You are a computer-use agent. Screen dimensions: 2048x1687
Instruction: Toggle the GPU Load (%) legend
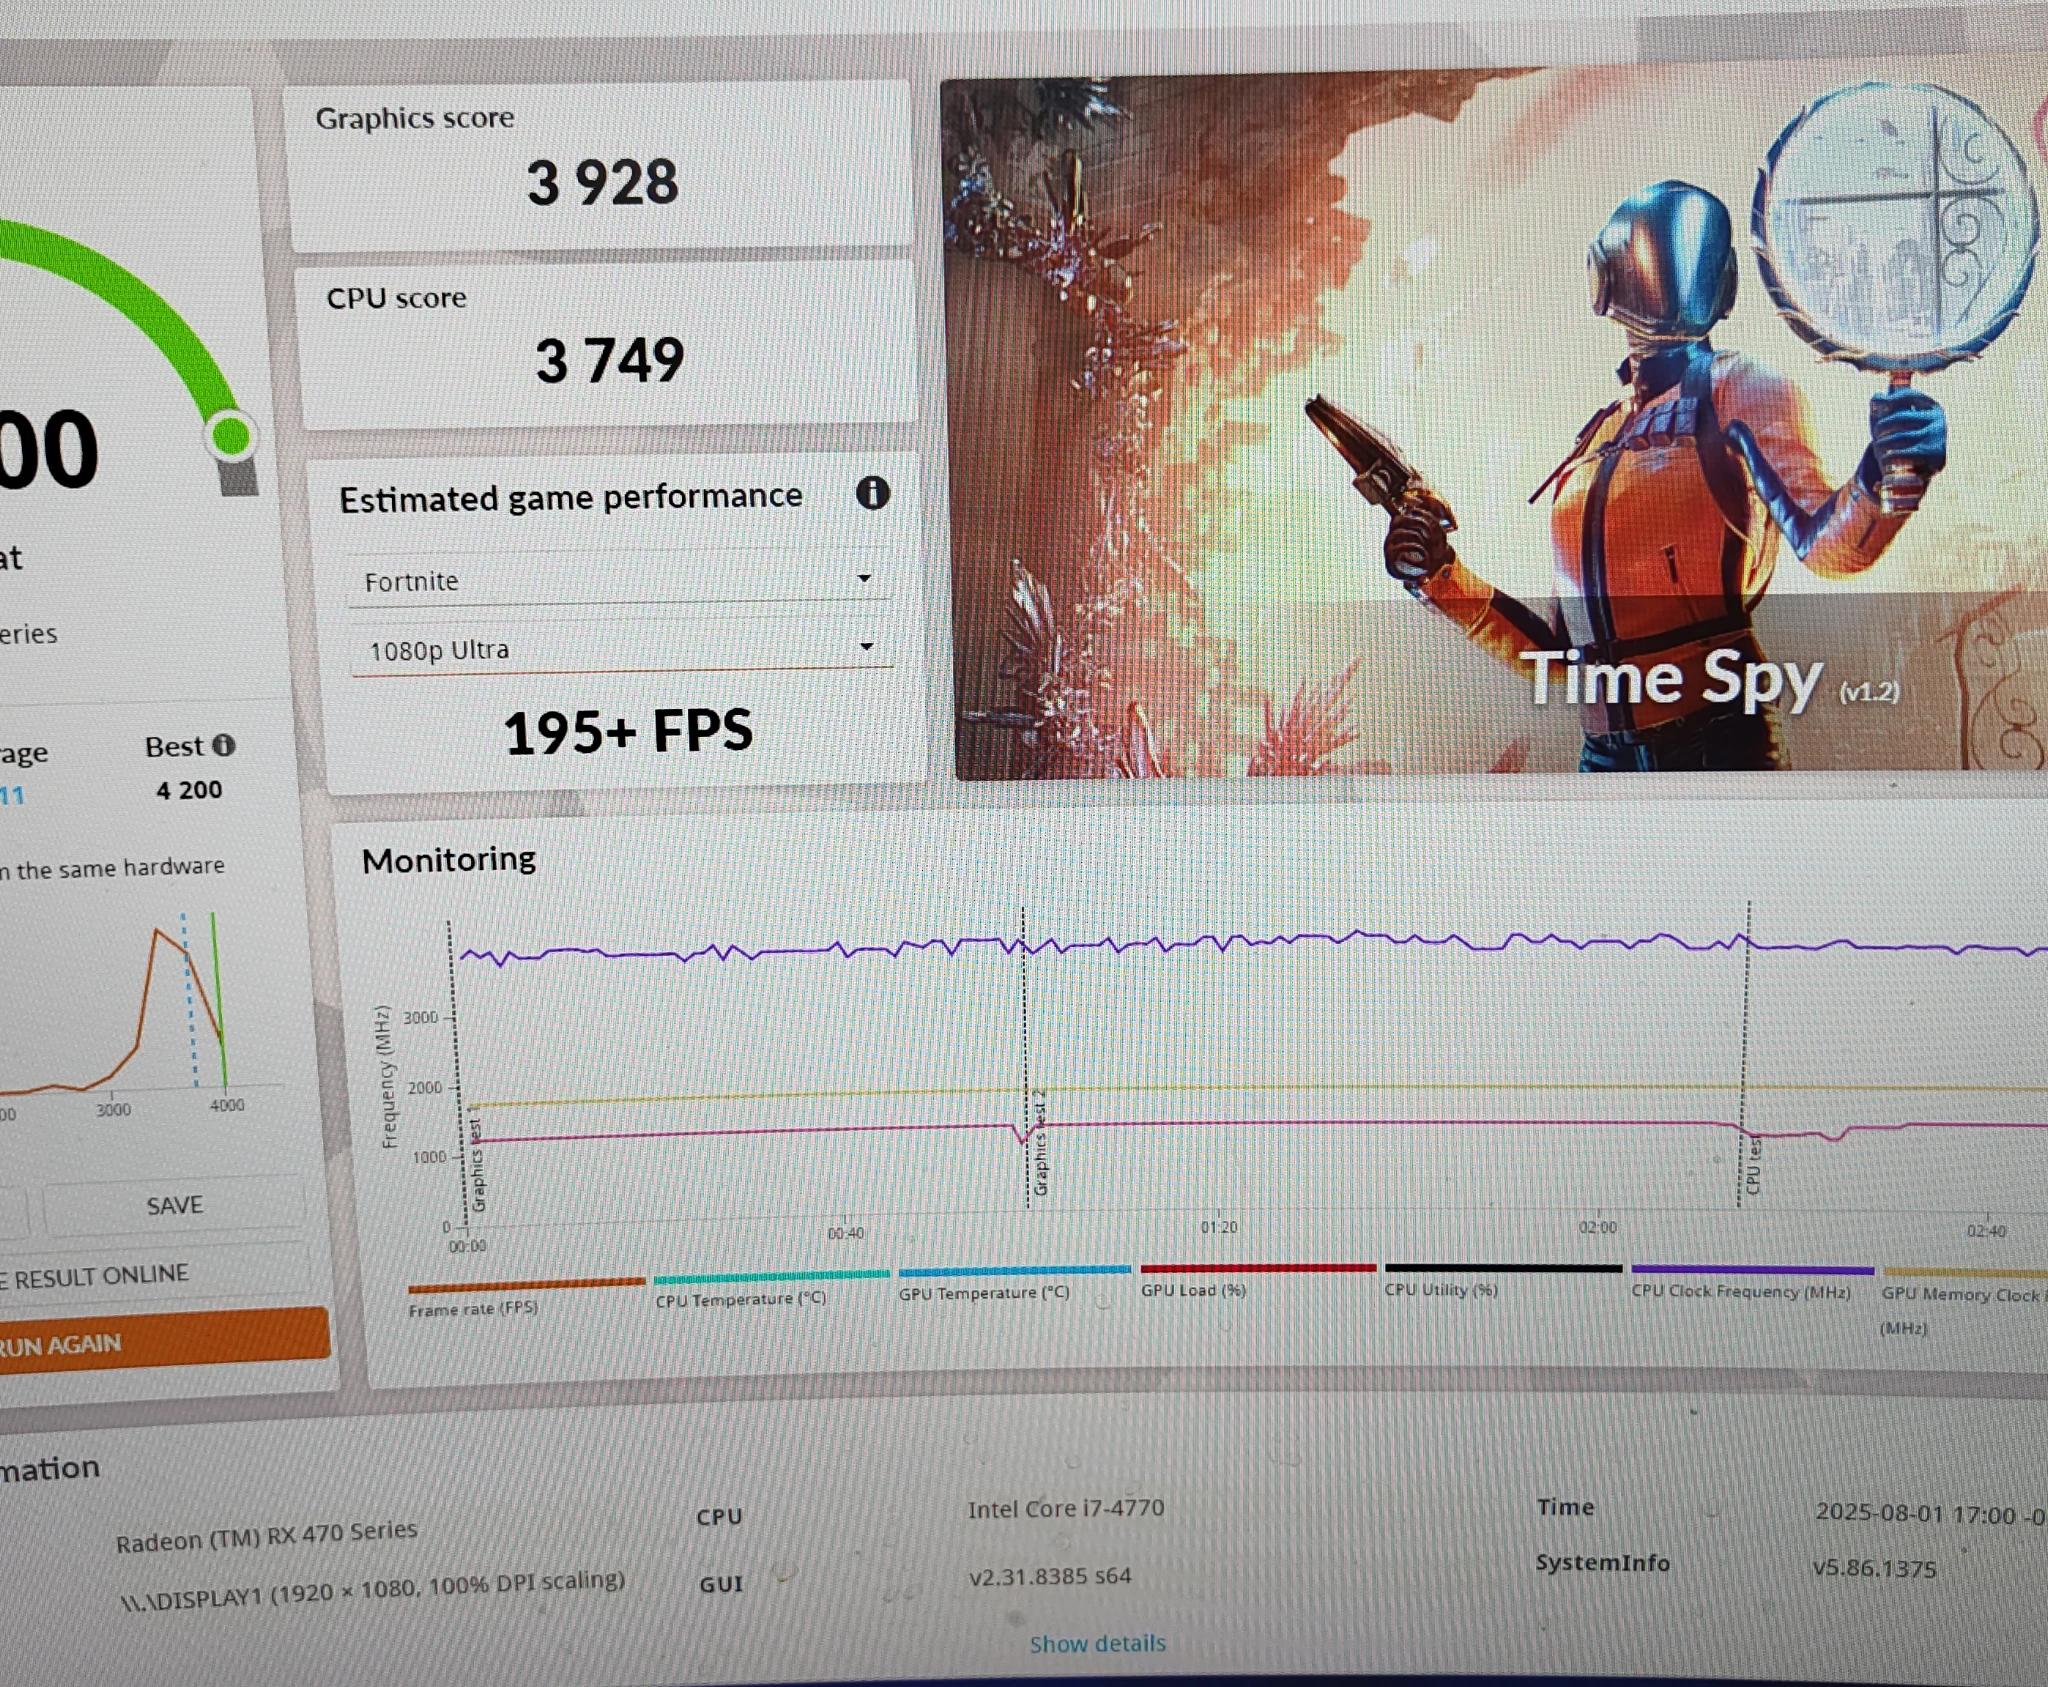pyautogui.click(x=1258, y=1281)
